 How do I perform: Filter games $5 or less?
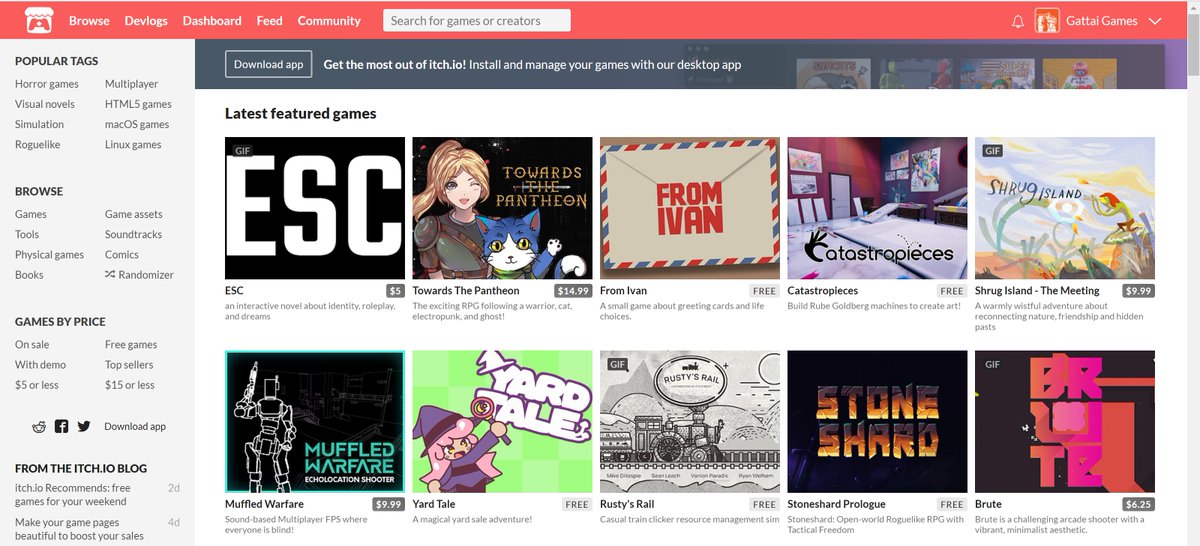tap(37, 384)
